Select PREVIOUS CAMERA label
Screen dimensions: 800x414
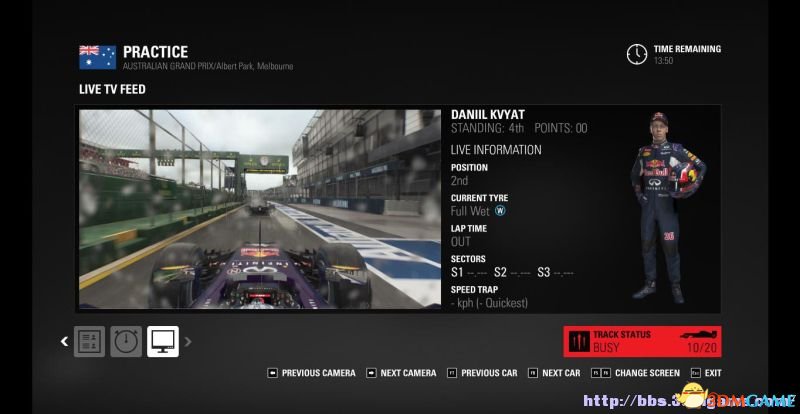(318, 373)
